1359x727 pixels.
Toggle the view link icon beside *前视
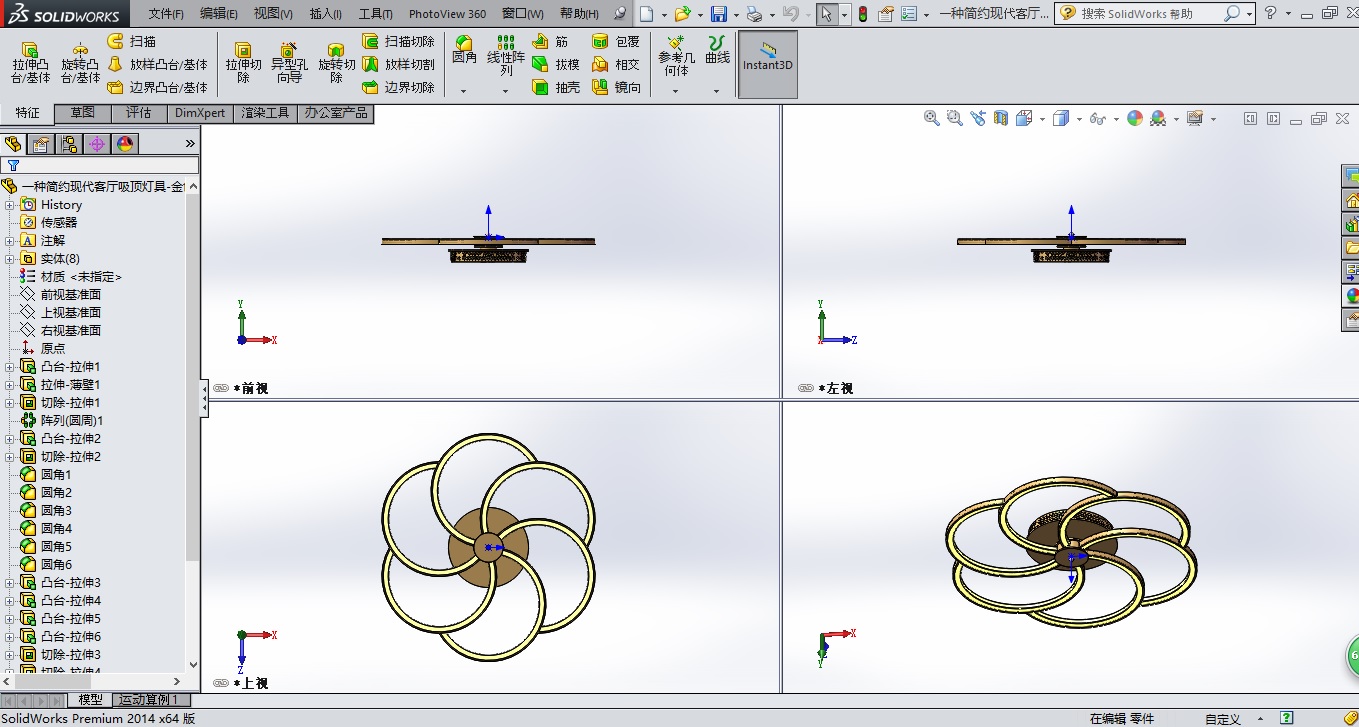coord(220,388)
